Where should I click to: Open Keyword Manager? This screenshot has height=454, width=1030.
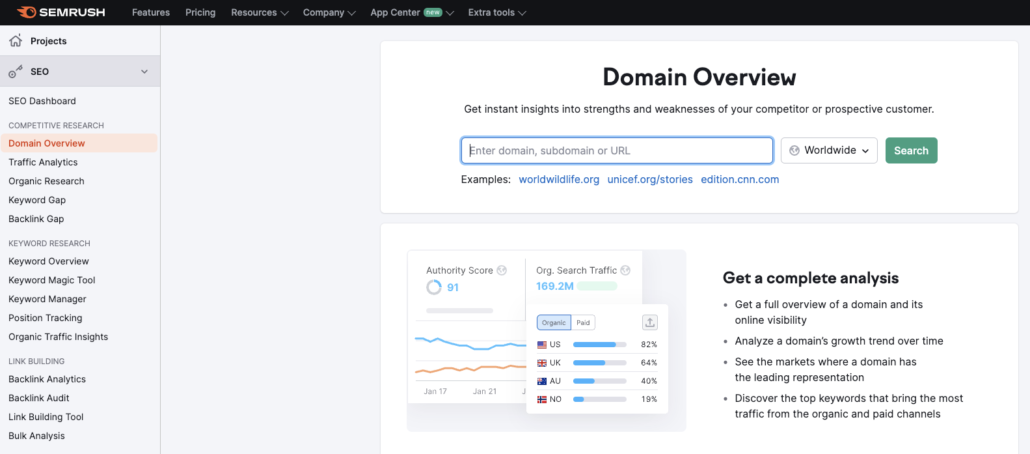tap(47, 299)
